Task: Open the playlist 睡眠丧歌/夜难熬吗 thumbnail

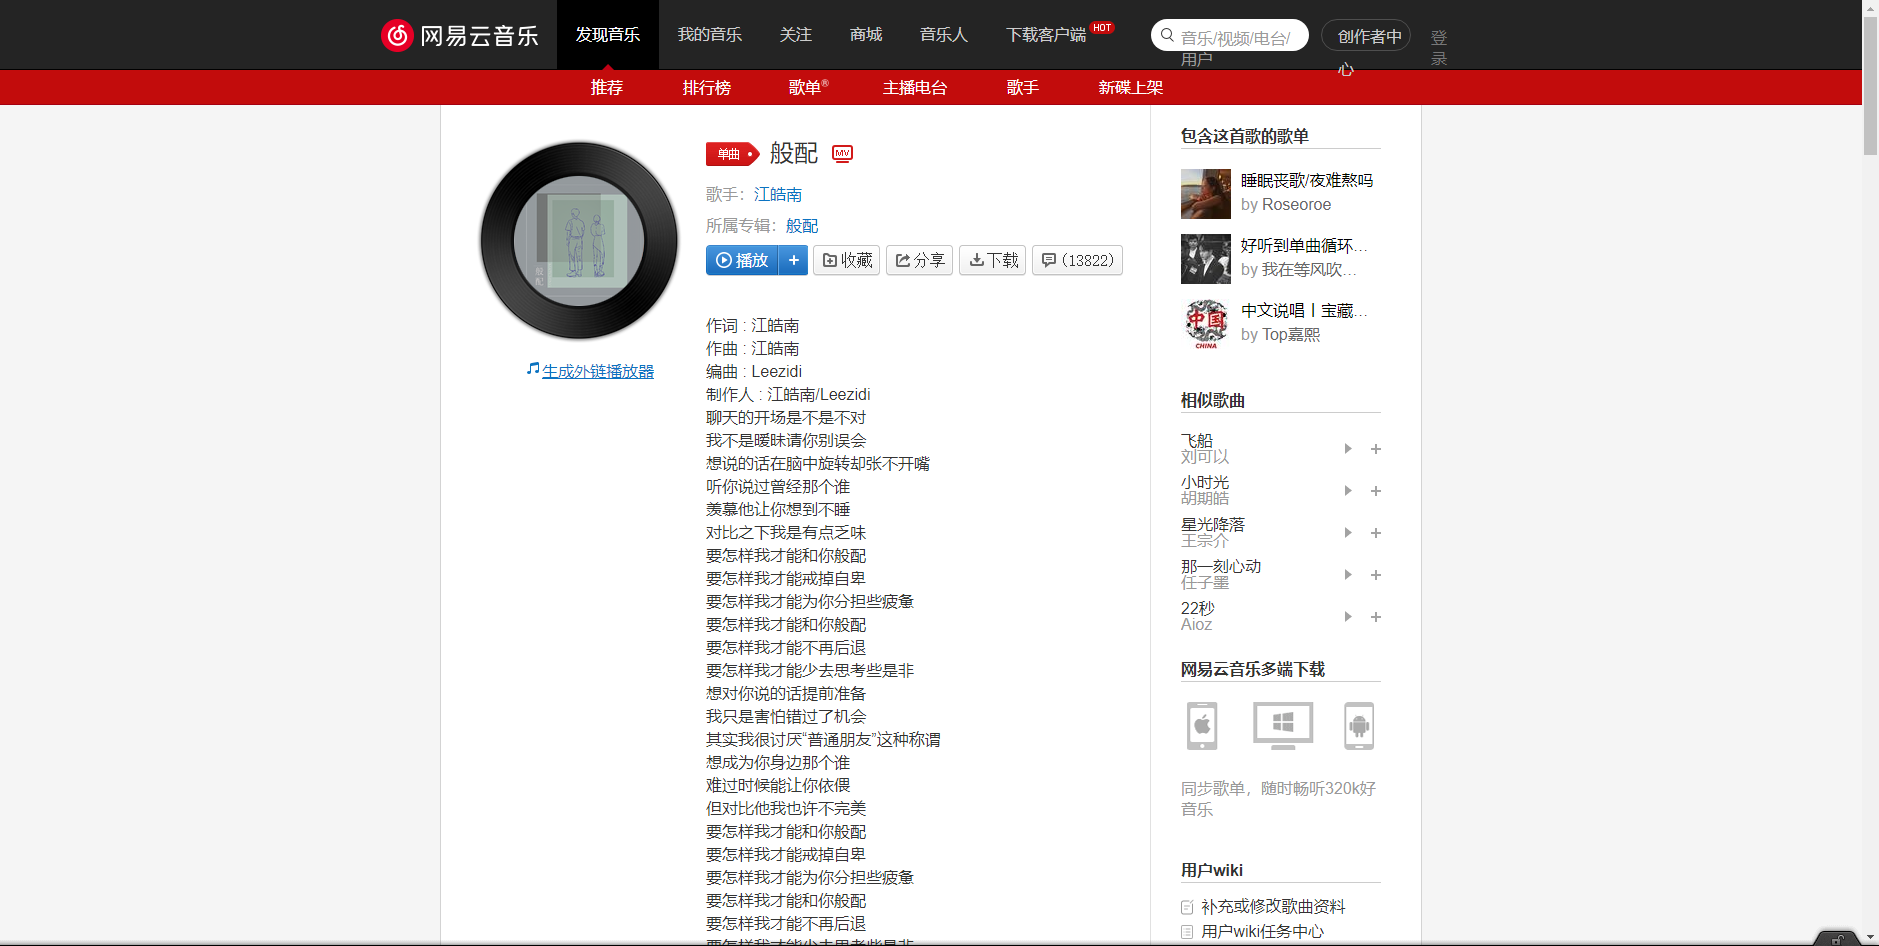Action: [x=1205, y=193]
